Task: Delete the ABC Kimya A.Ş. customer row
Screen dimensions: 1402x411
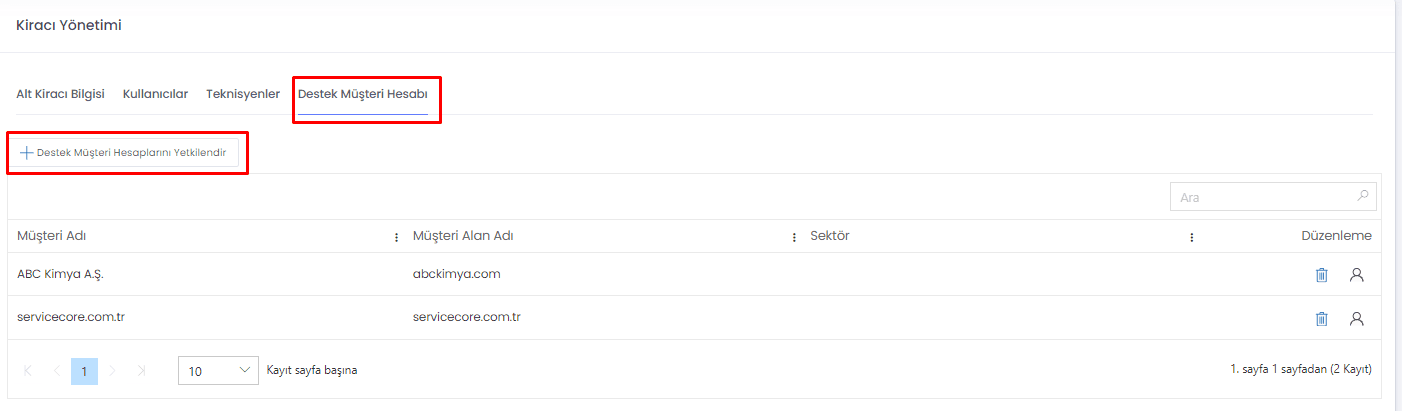Action: point(1321,275)
